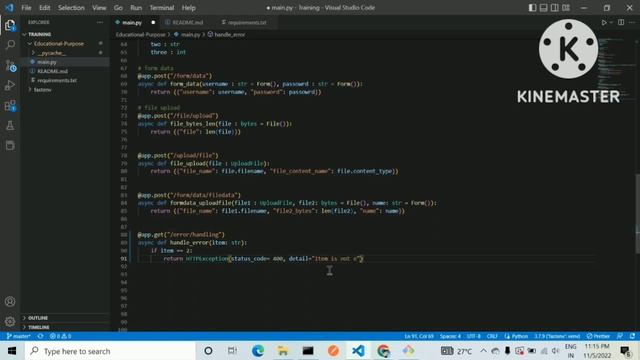Open Explorer views more actions ellipsis

pos(100,22)
